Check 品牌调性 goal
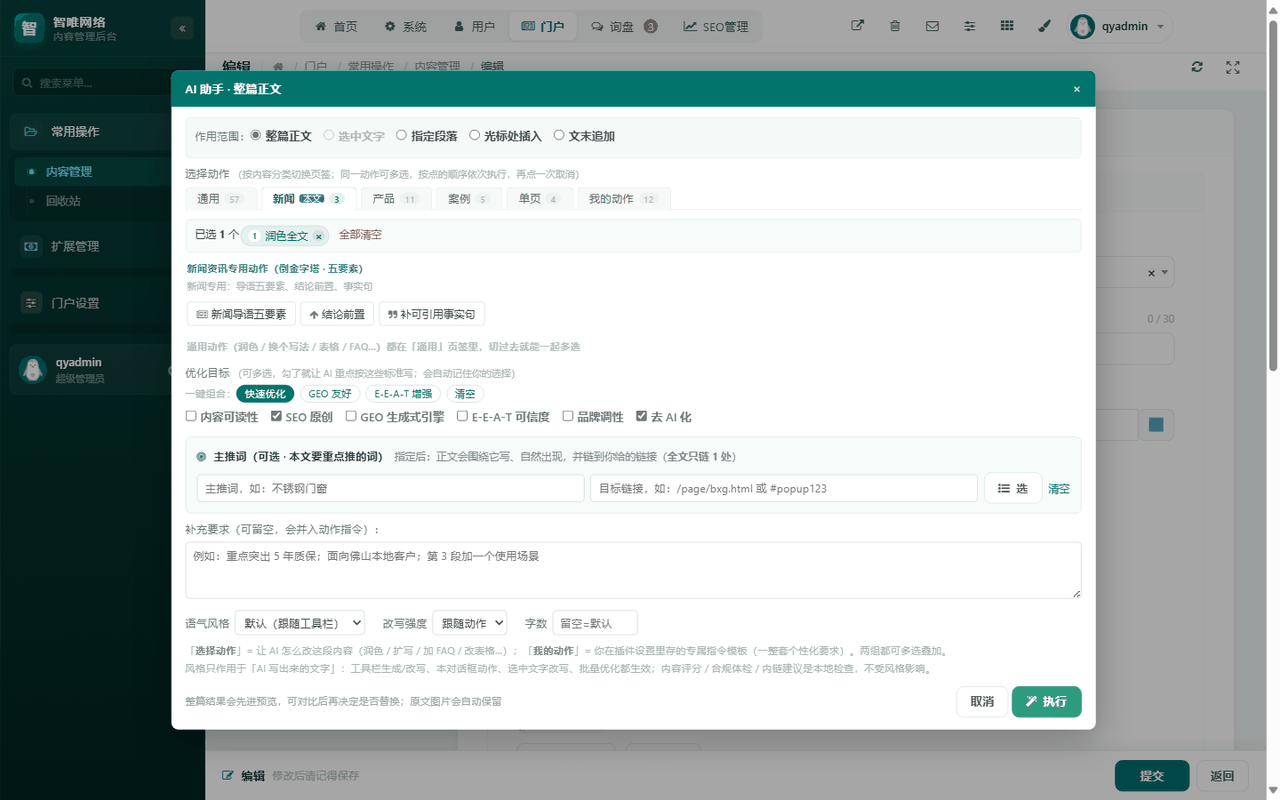This screenshot has height=800, width=1280. point(568,416)
